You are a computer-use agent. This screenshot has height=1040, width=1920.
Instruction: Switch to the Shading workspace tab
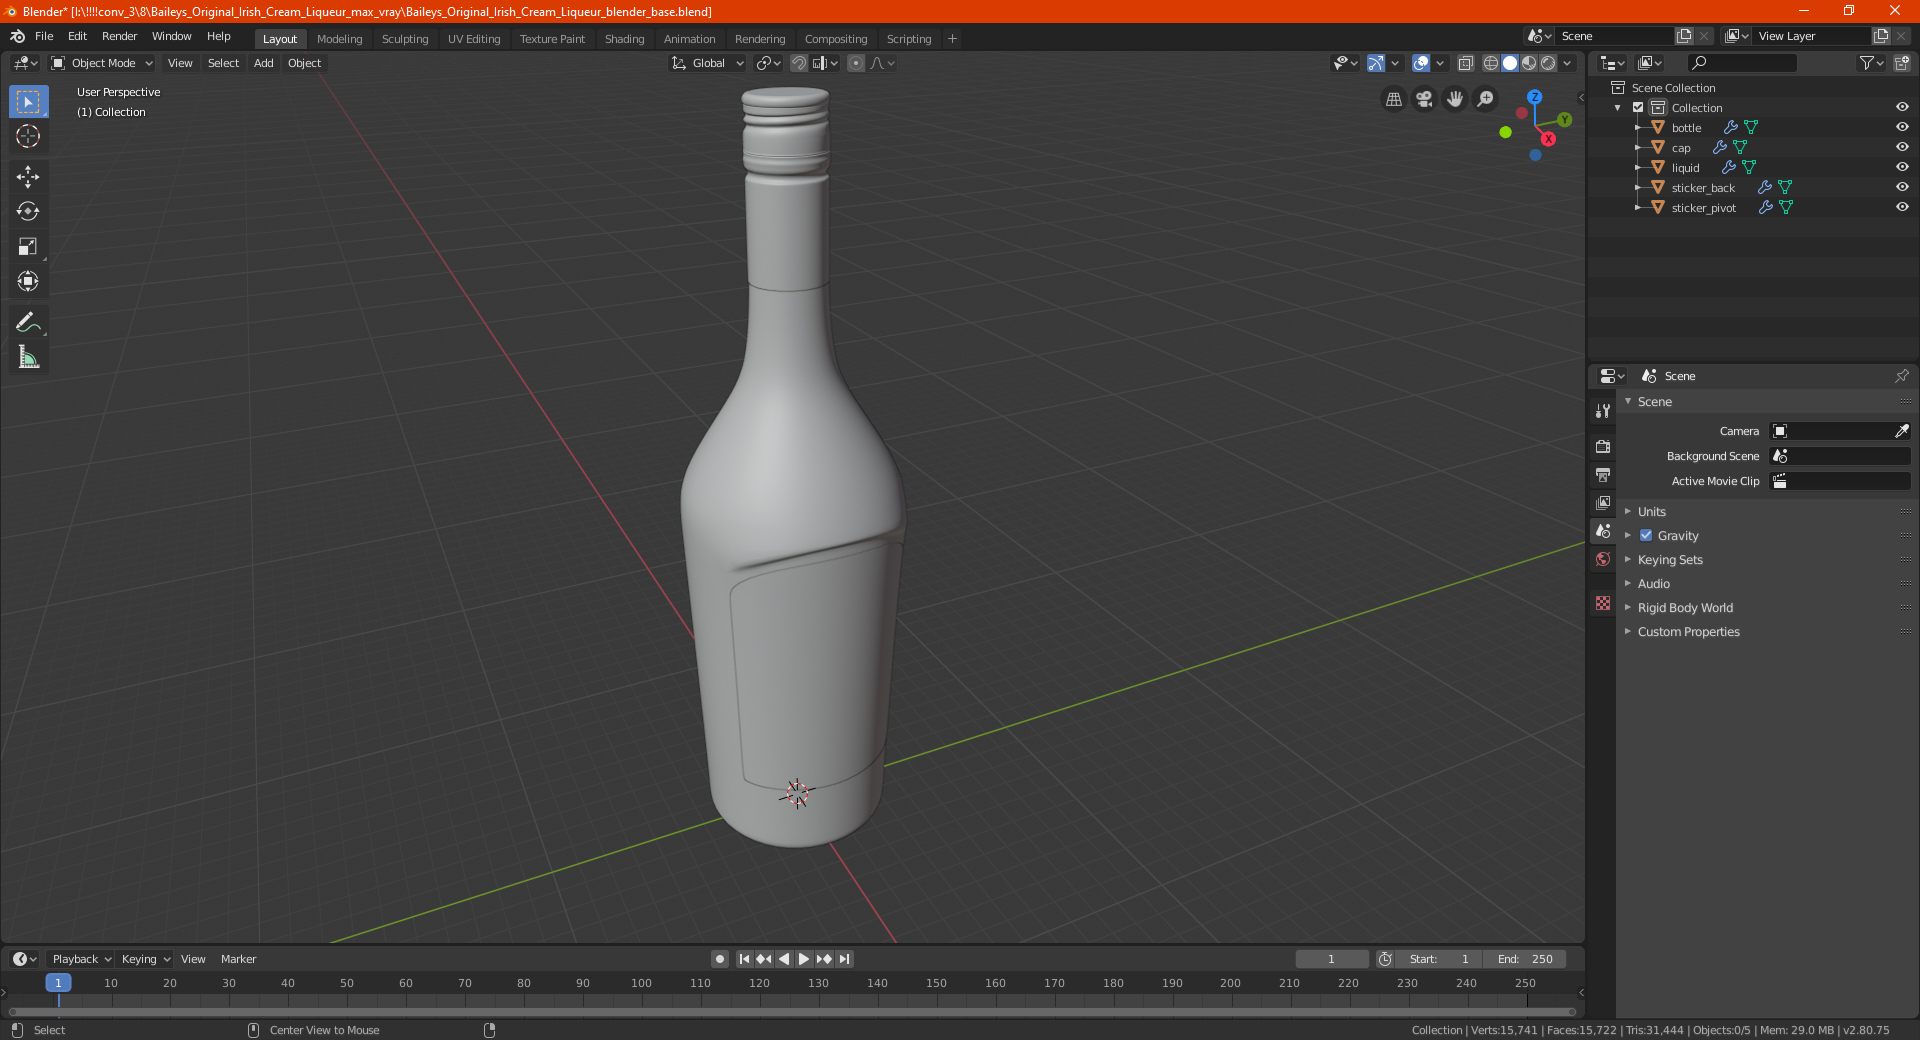coord(624,39)
